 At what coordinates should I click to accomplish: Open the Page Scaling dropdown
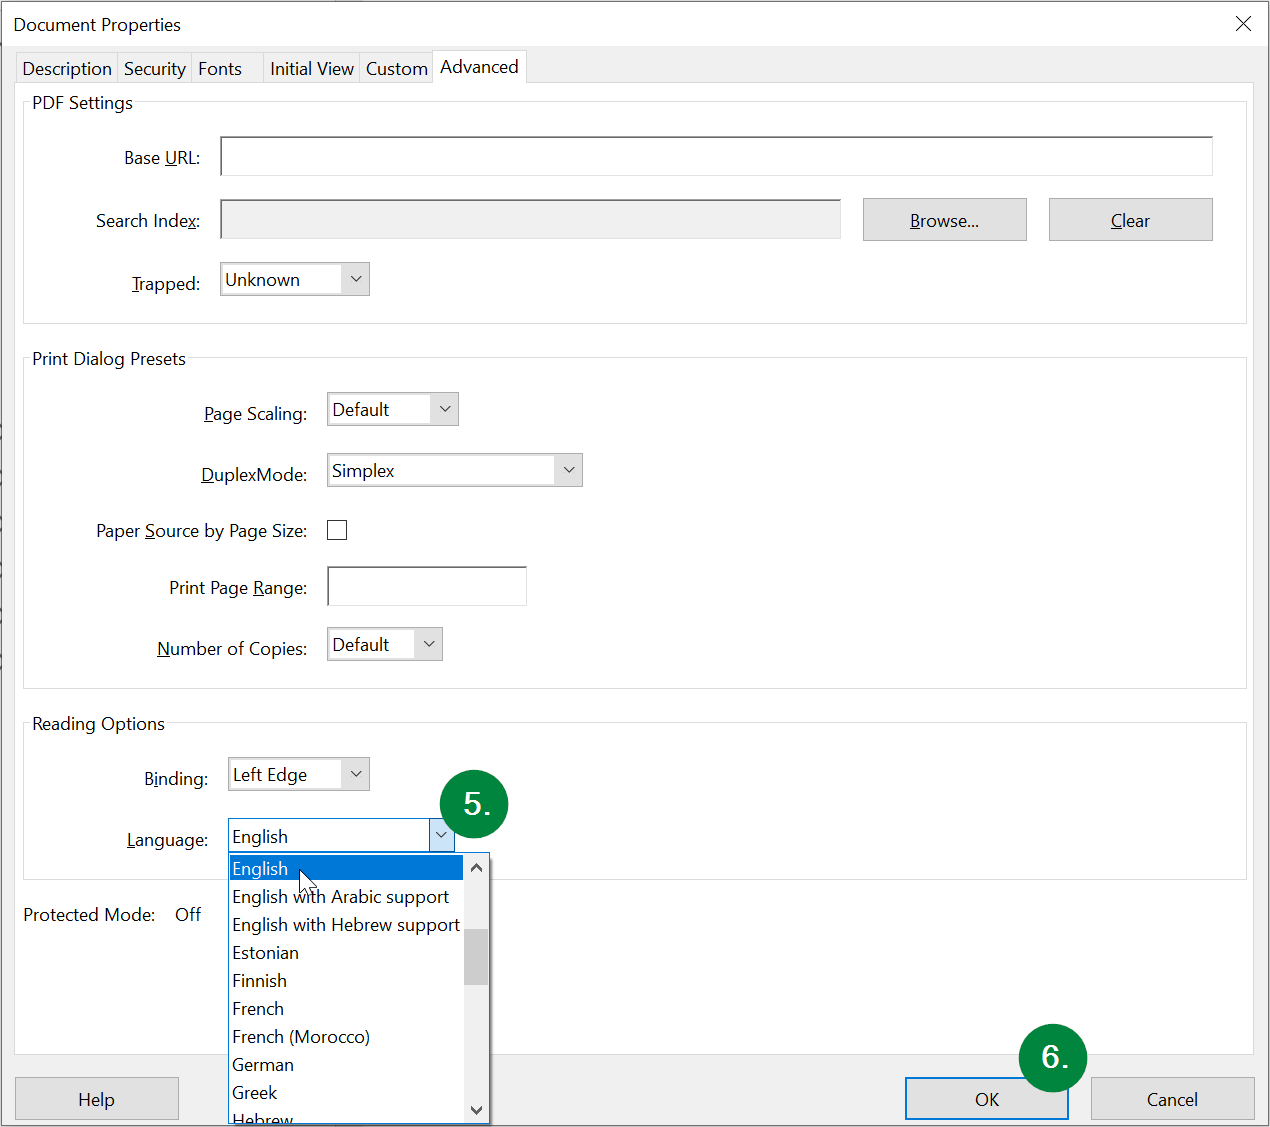[x=393, y=409]
